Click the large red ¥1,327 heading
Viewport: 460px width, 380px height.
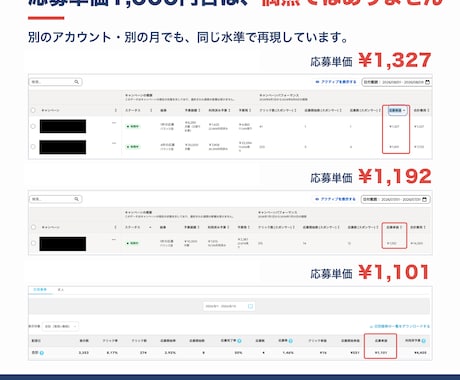(x=395, y=61)
